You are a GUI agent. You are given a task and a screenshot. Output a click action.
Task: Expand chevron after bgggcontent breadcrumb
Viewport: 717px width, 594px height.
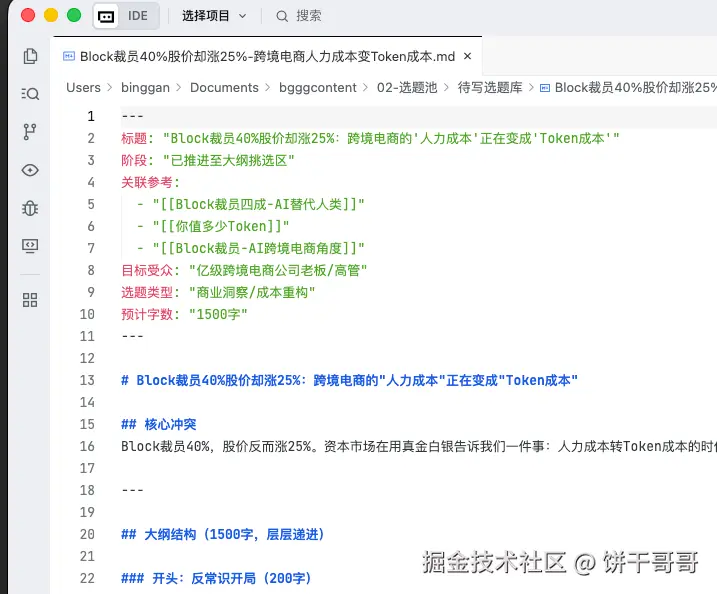[x=365, y=87]
